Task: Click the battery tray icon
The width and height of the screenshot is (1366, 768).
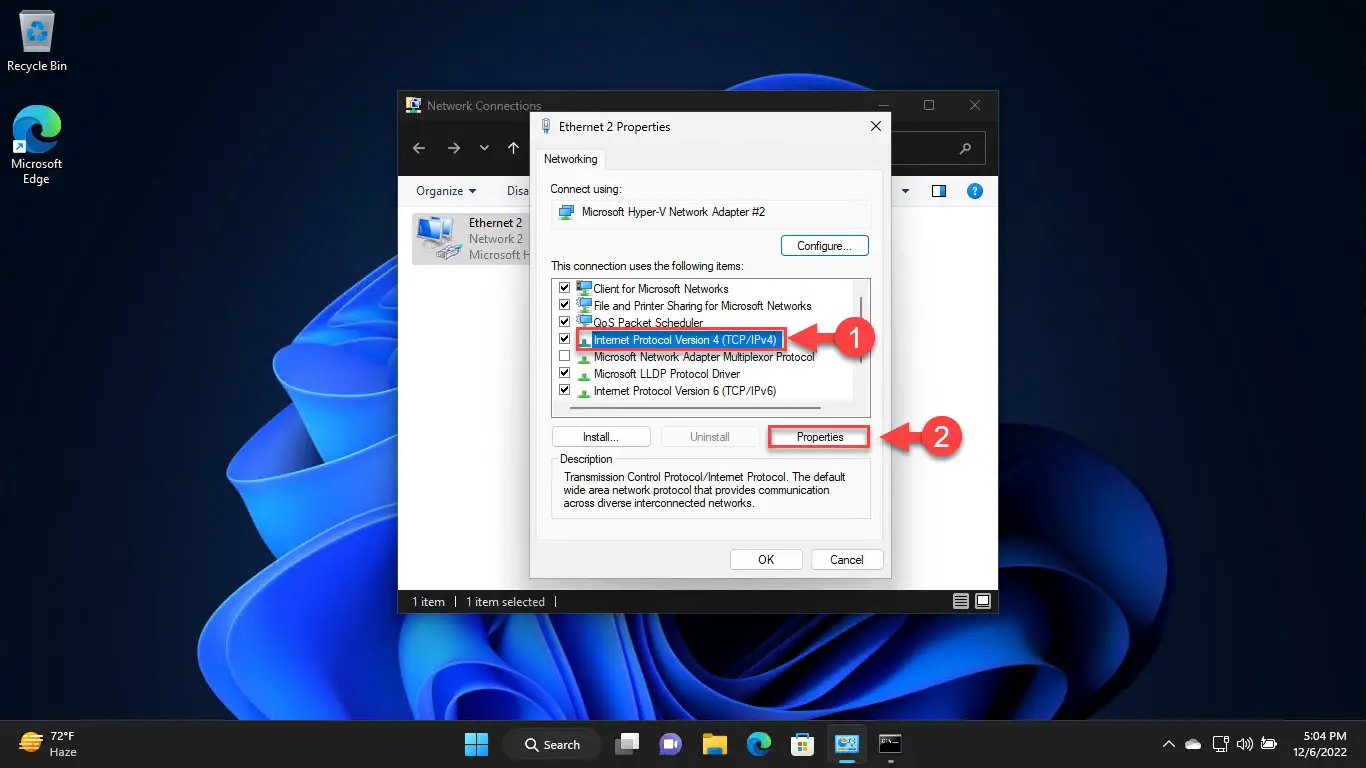Action: pyautogui.click(x=1269, y=744)
